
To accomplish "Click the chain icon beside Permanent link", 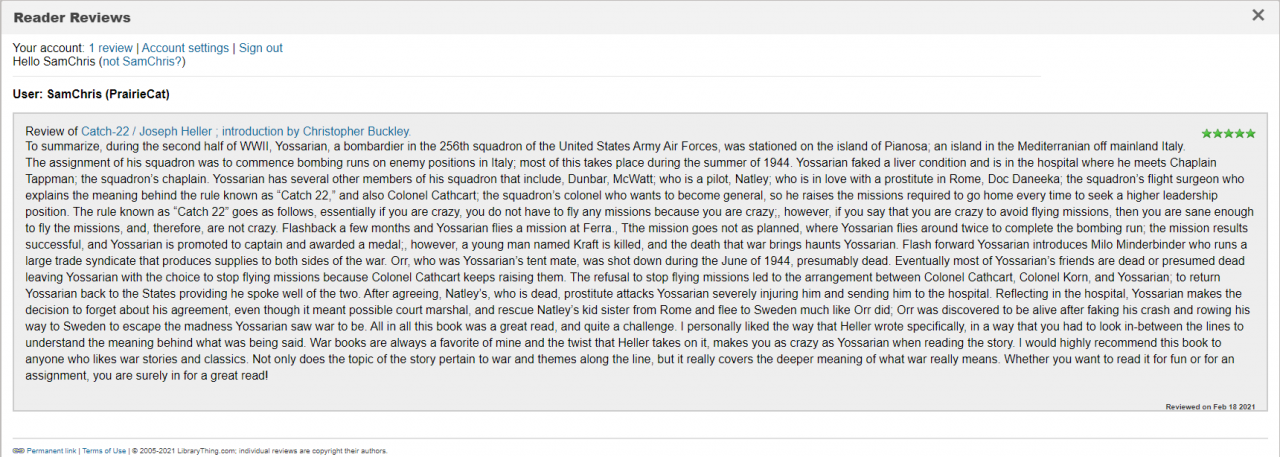I will pyautogui.click(x=18, y=451).
